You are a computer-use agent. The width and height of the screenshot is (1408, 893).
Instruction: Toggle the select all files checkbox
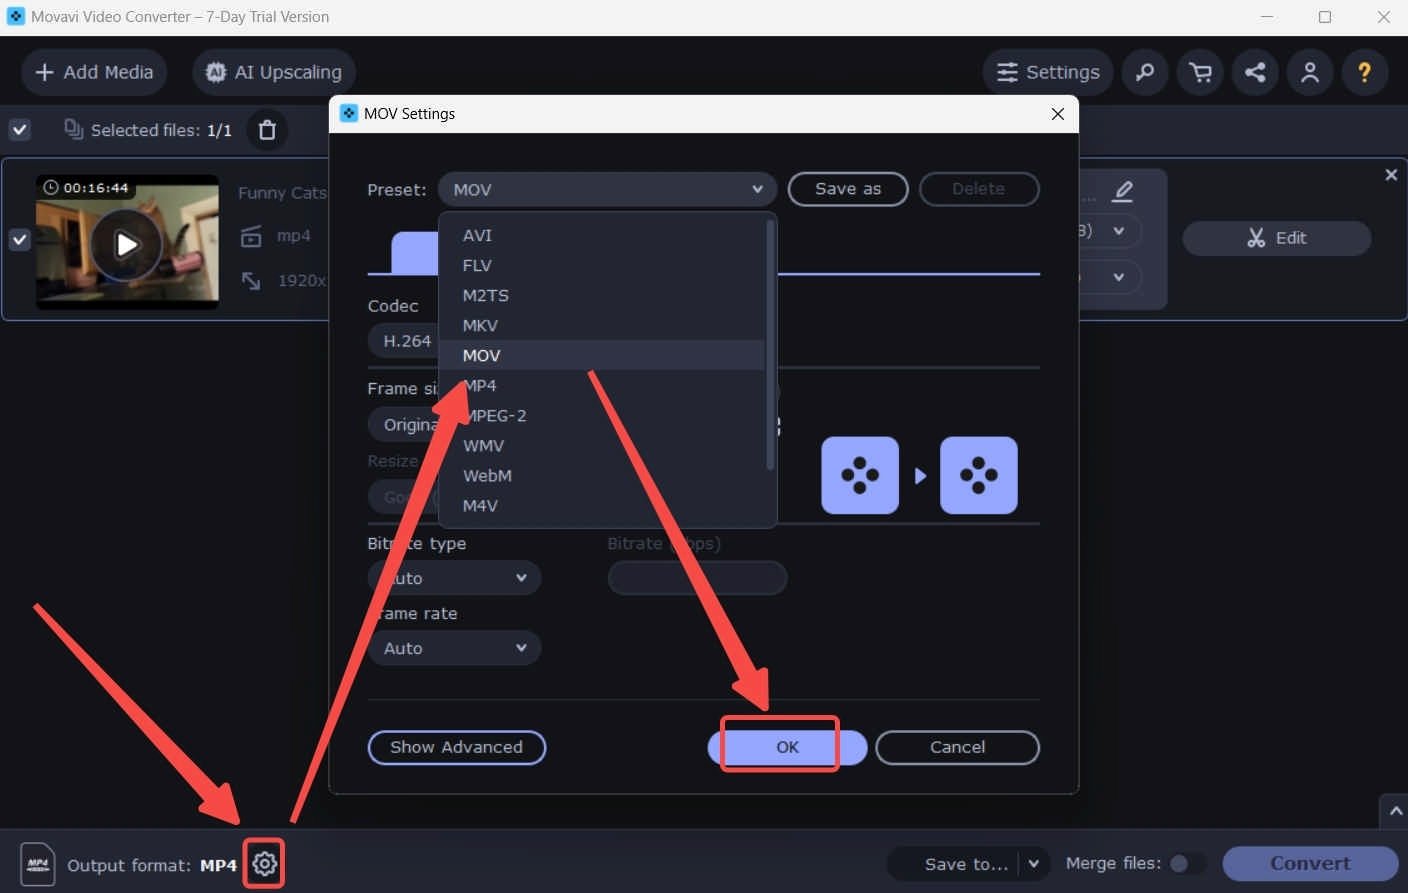point(20,129)
